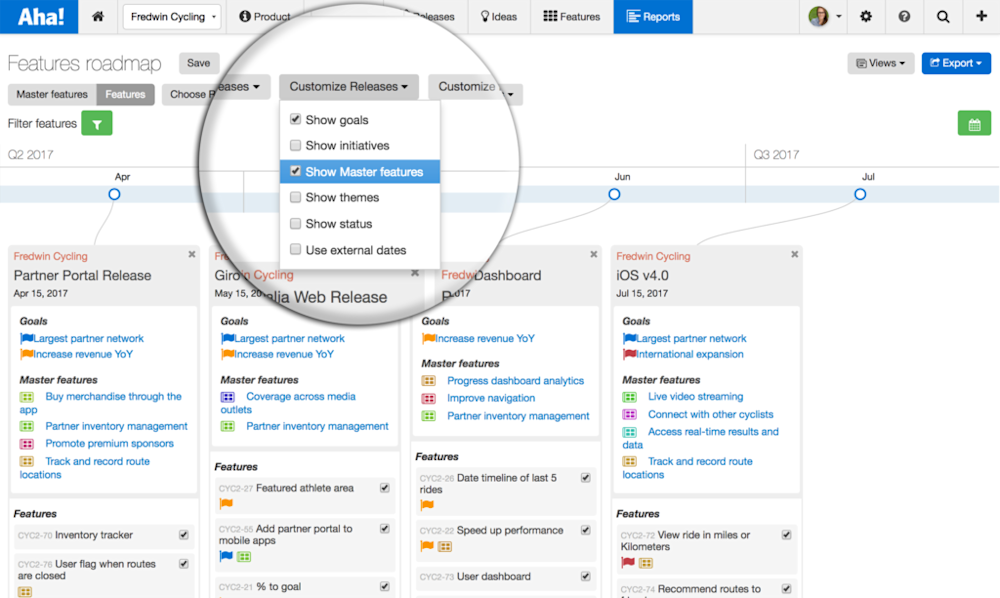This screenshot has height=598, width=1000.
Task: Open the user avatar menu
Action: tap(820, 17)
